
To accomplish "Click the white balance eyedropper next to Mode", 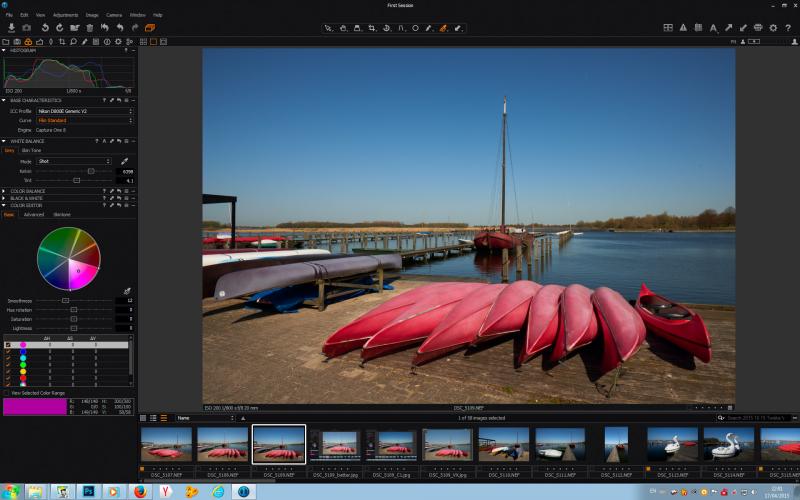I will (124, 161).
